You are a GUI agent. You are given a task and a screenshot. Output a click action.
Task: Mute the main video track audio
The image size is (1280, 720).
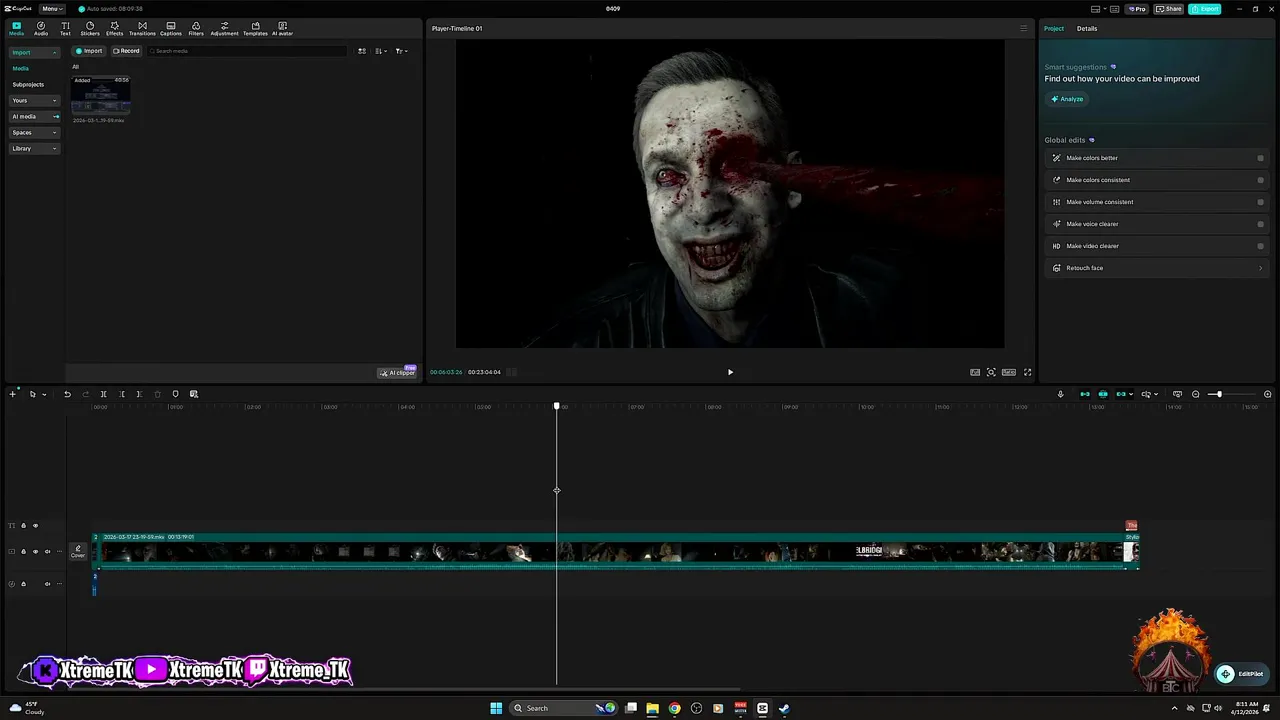coord(47,552)
